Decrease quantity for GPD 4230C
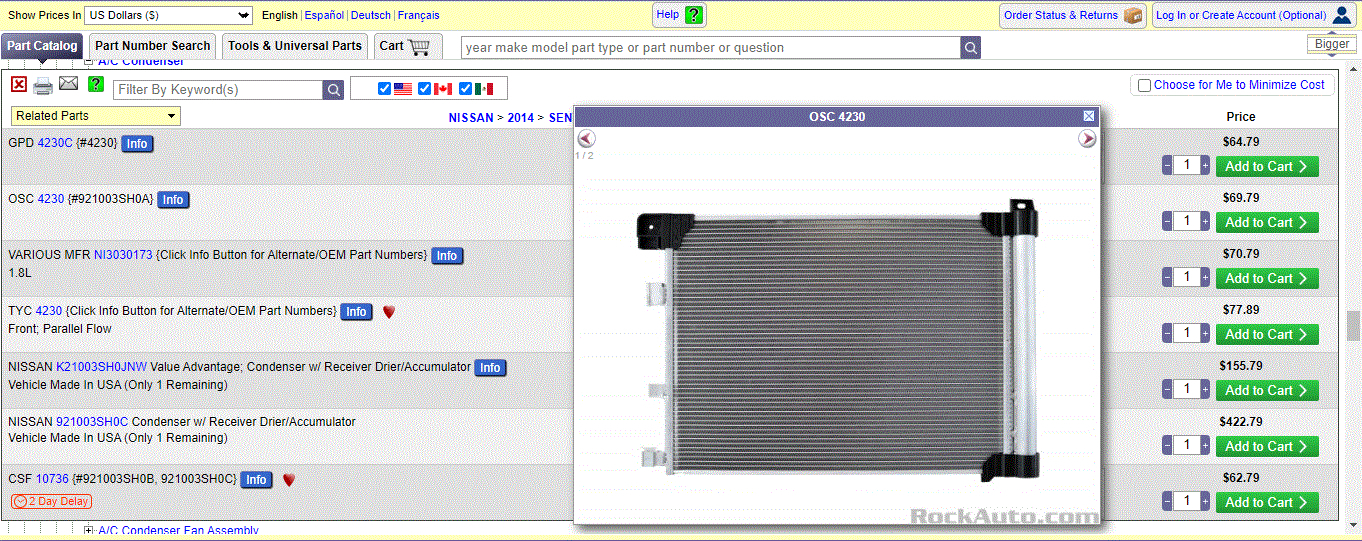The height and width of the screenshot is (541, 1362). coord(1167,166)
